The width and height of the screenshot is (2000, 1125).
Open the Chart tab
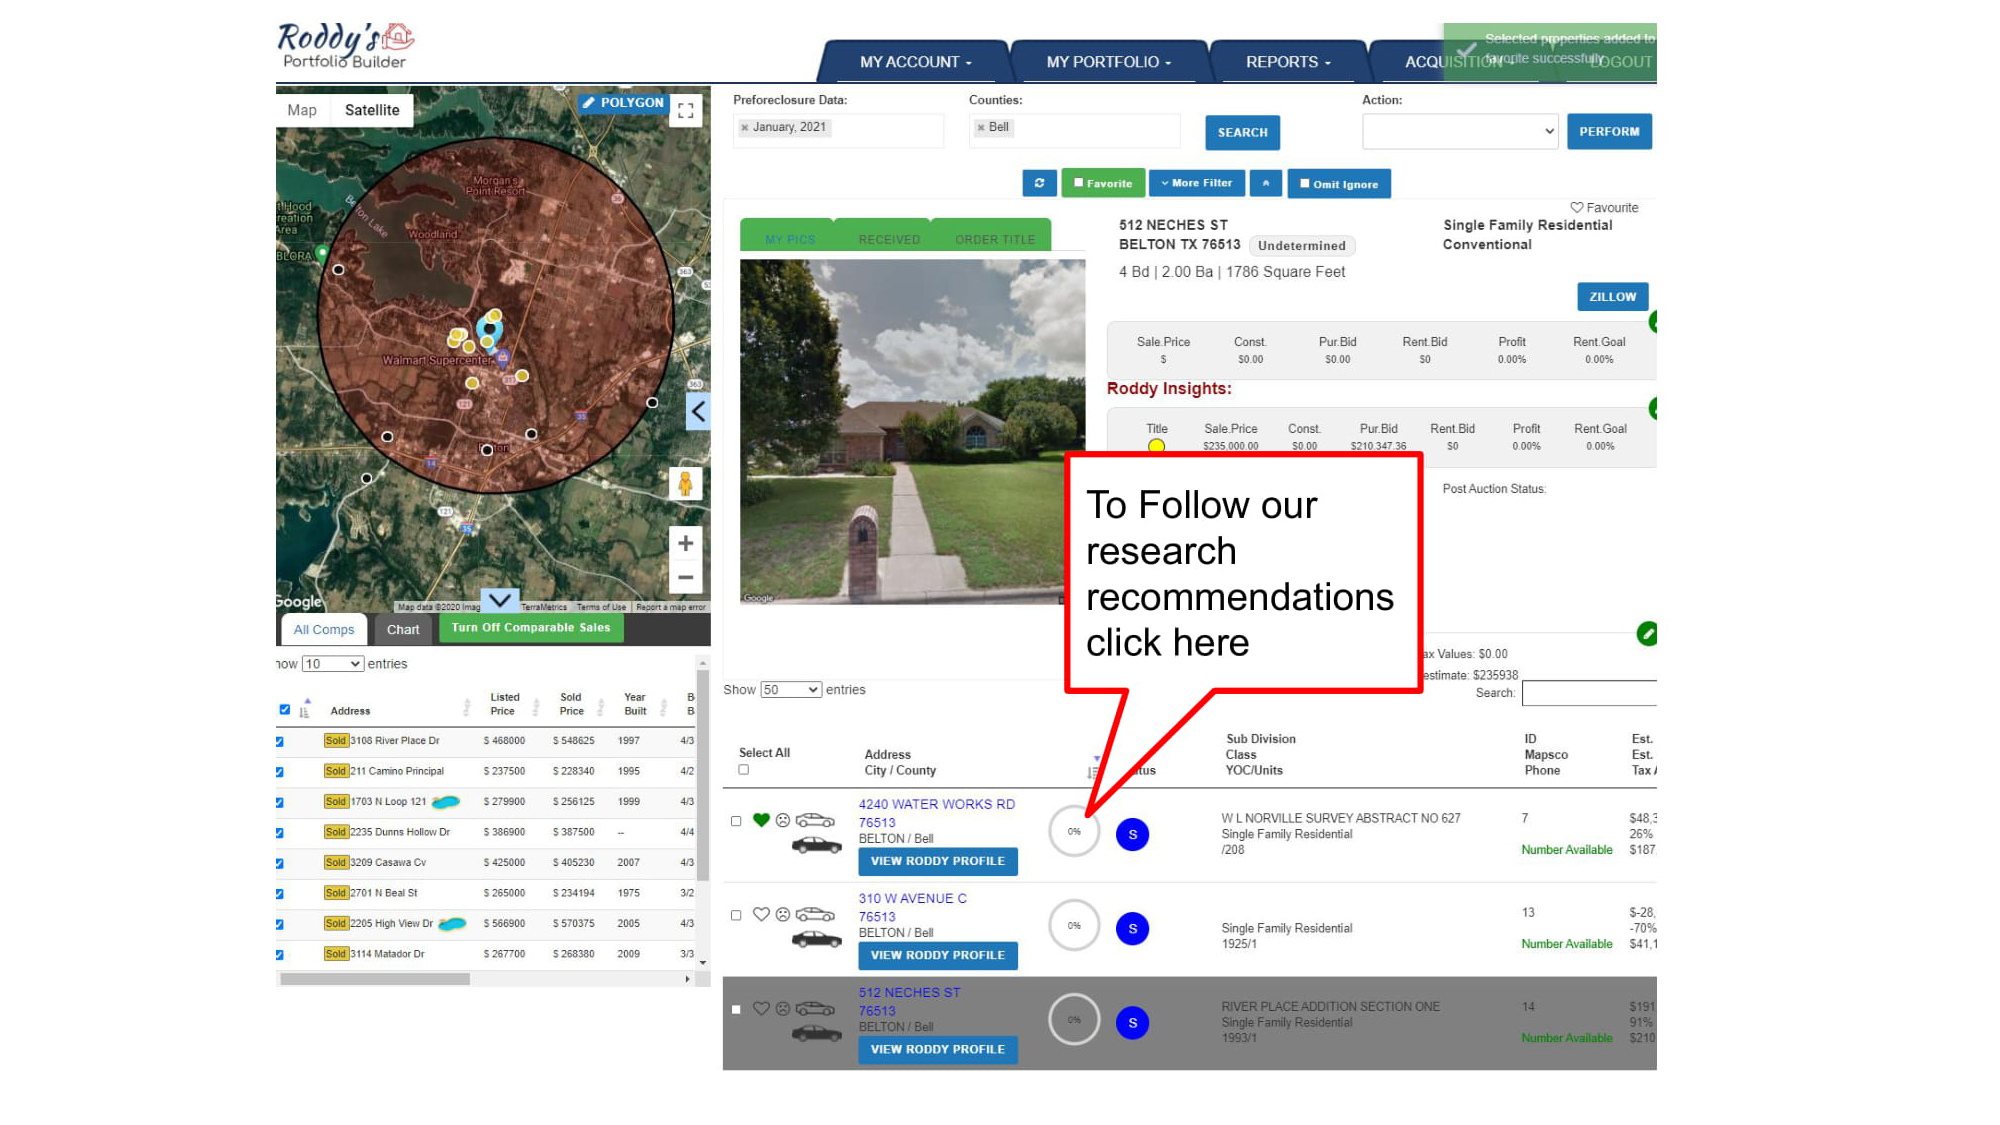403,629
